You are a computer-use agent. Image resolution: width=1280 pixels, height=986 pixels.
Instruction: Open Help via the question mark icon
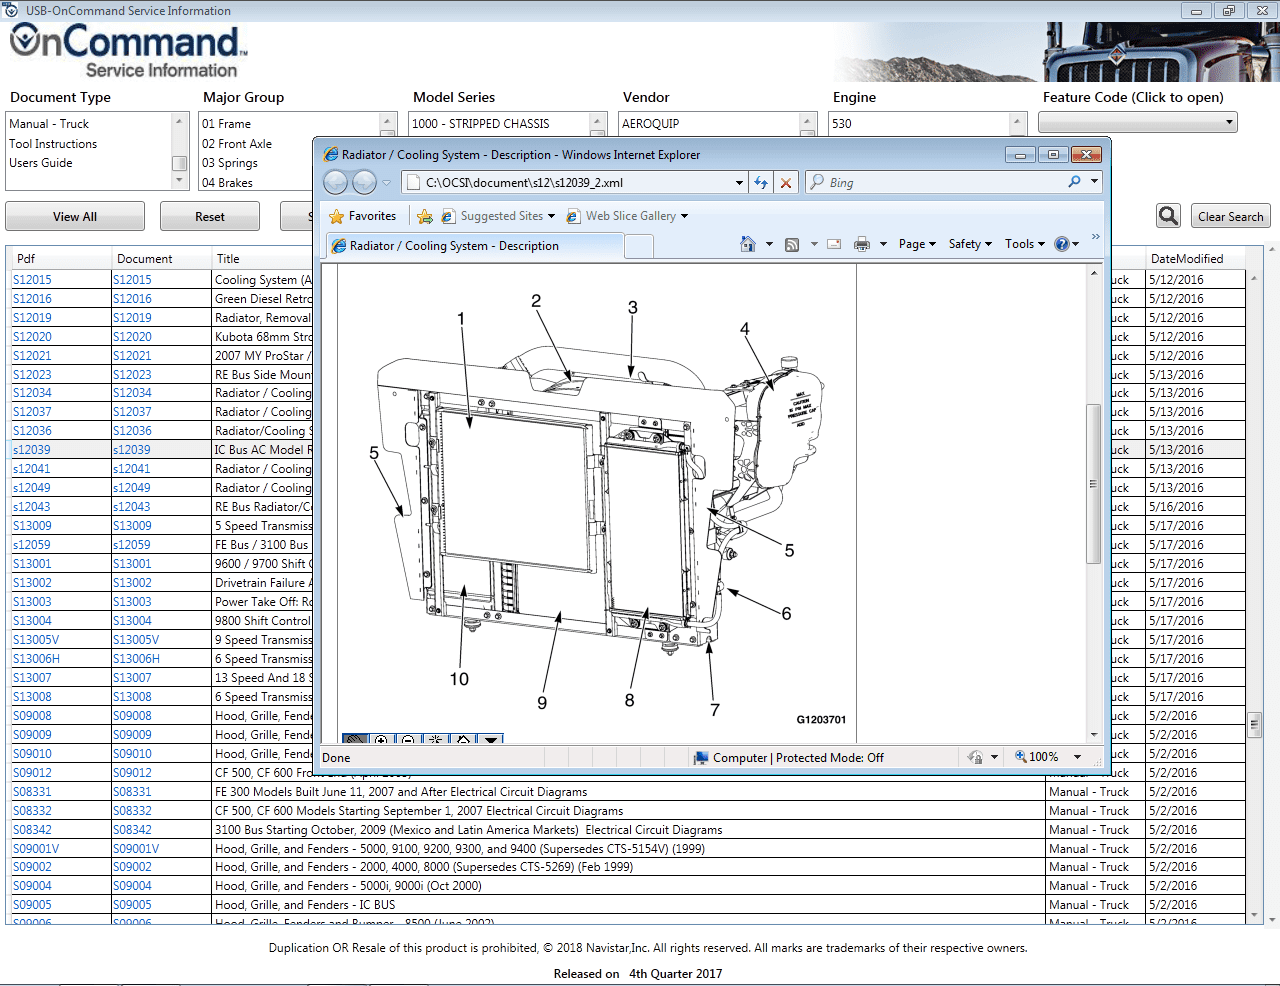1061,244
